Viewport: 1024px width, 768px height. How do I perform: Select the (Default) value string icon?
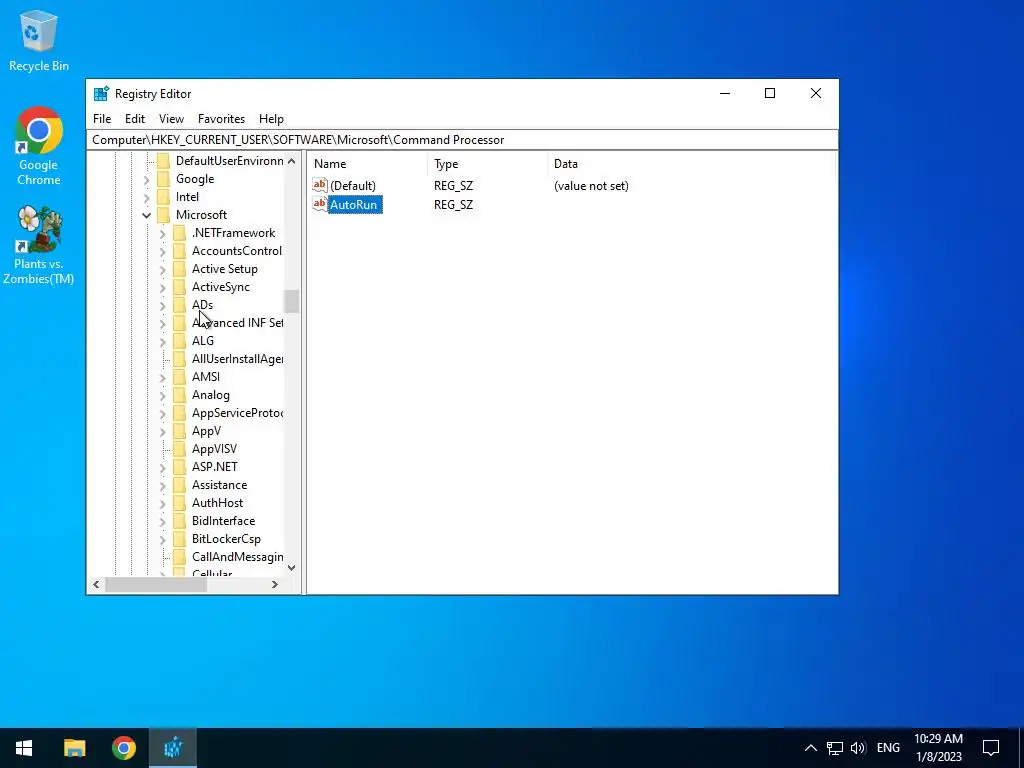pyautogui.click(x=319, y=185)
